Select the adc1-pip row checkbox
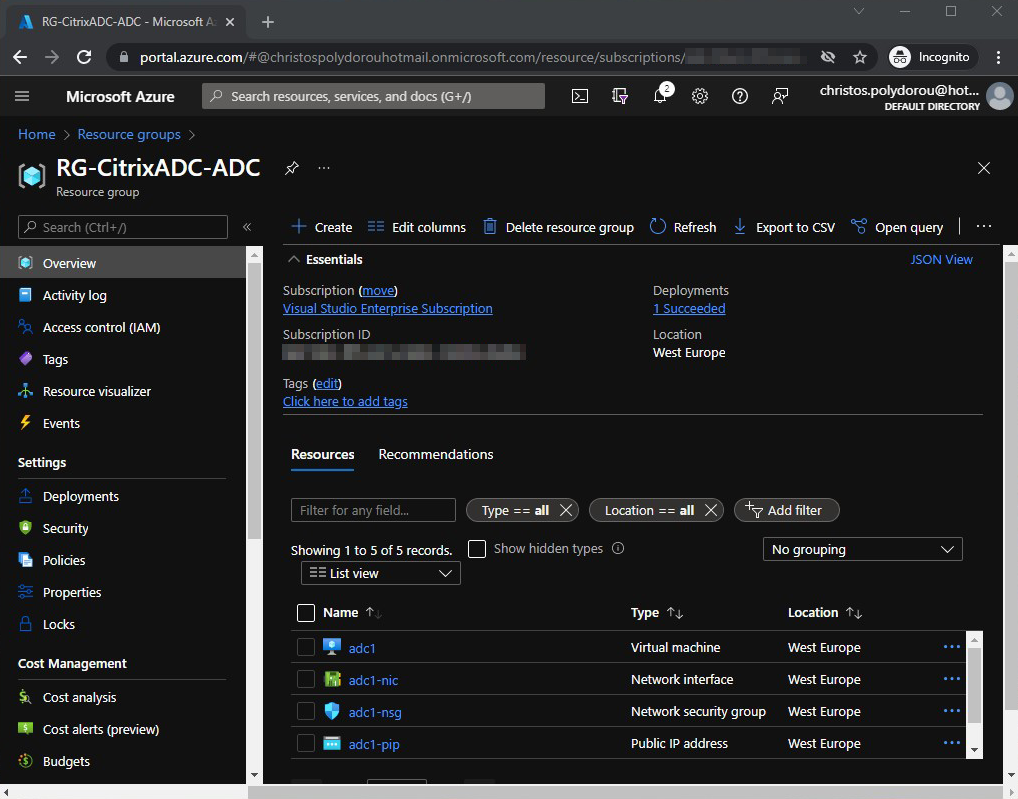The image size is (1018, 799). [x=306, y=743]
